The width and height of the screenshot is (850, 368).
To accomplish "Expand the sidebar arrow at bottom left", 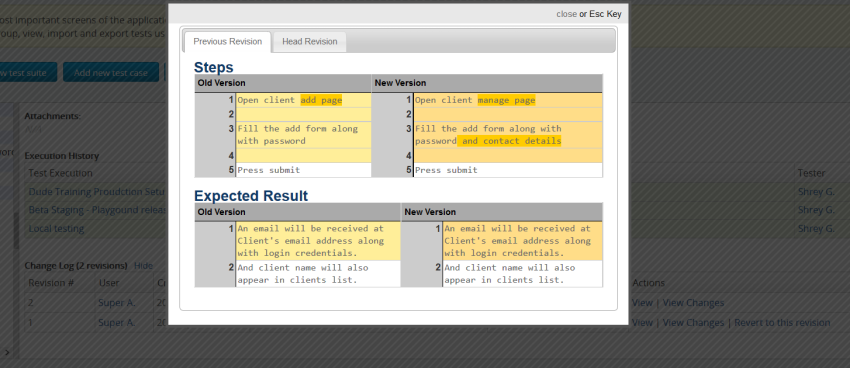I will pyautogui.click(x=7, y=352).
